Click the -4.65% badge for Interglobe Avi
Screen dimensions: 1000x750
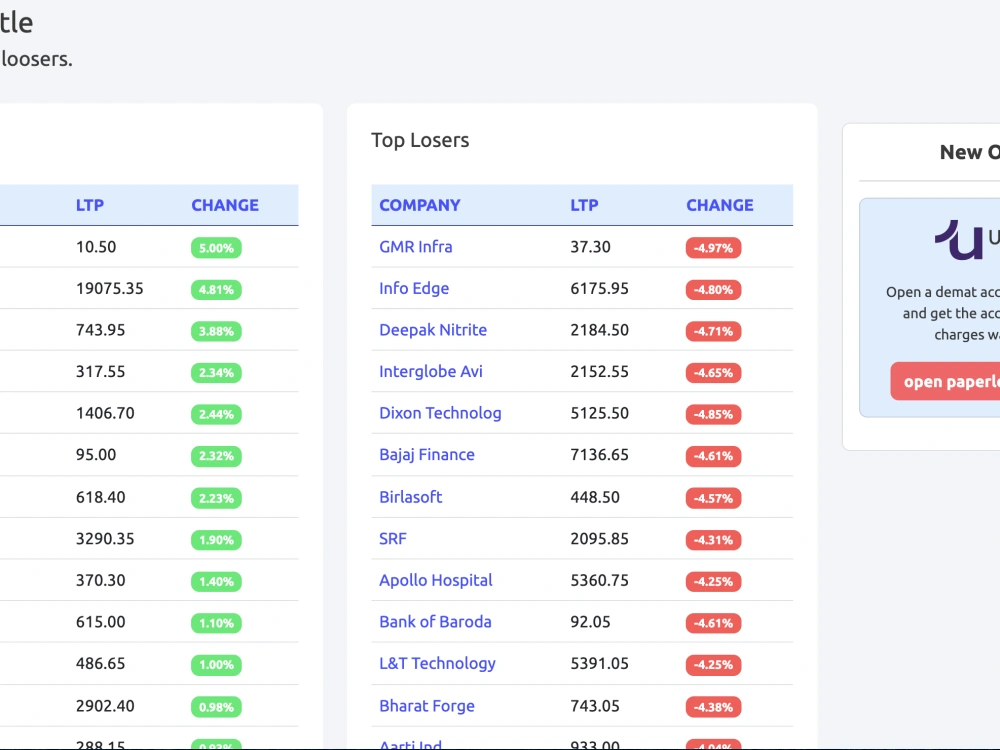tap(714, 372)
